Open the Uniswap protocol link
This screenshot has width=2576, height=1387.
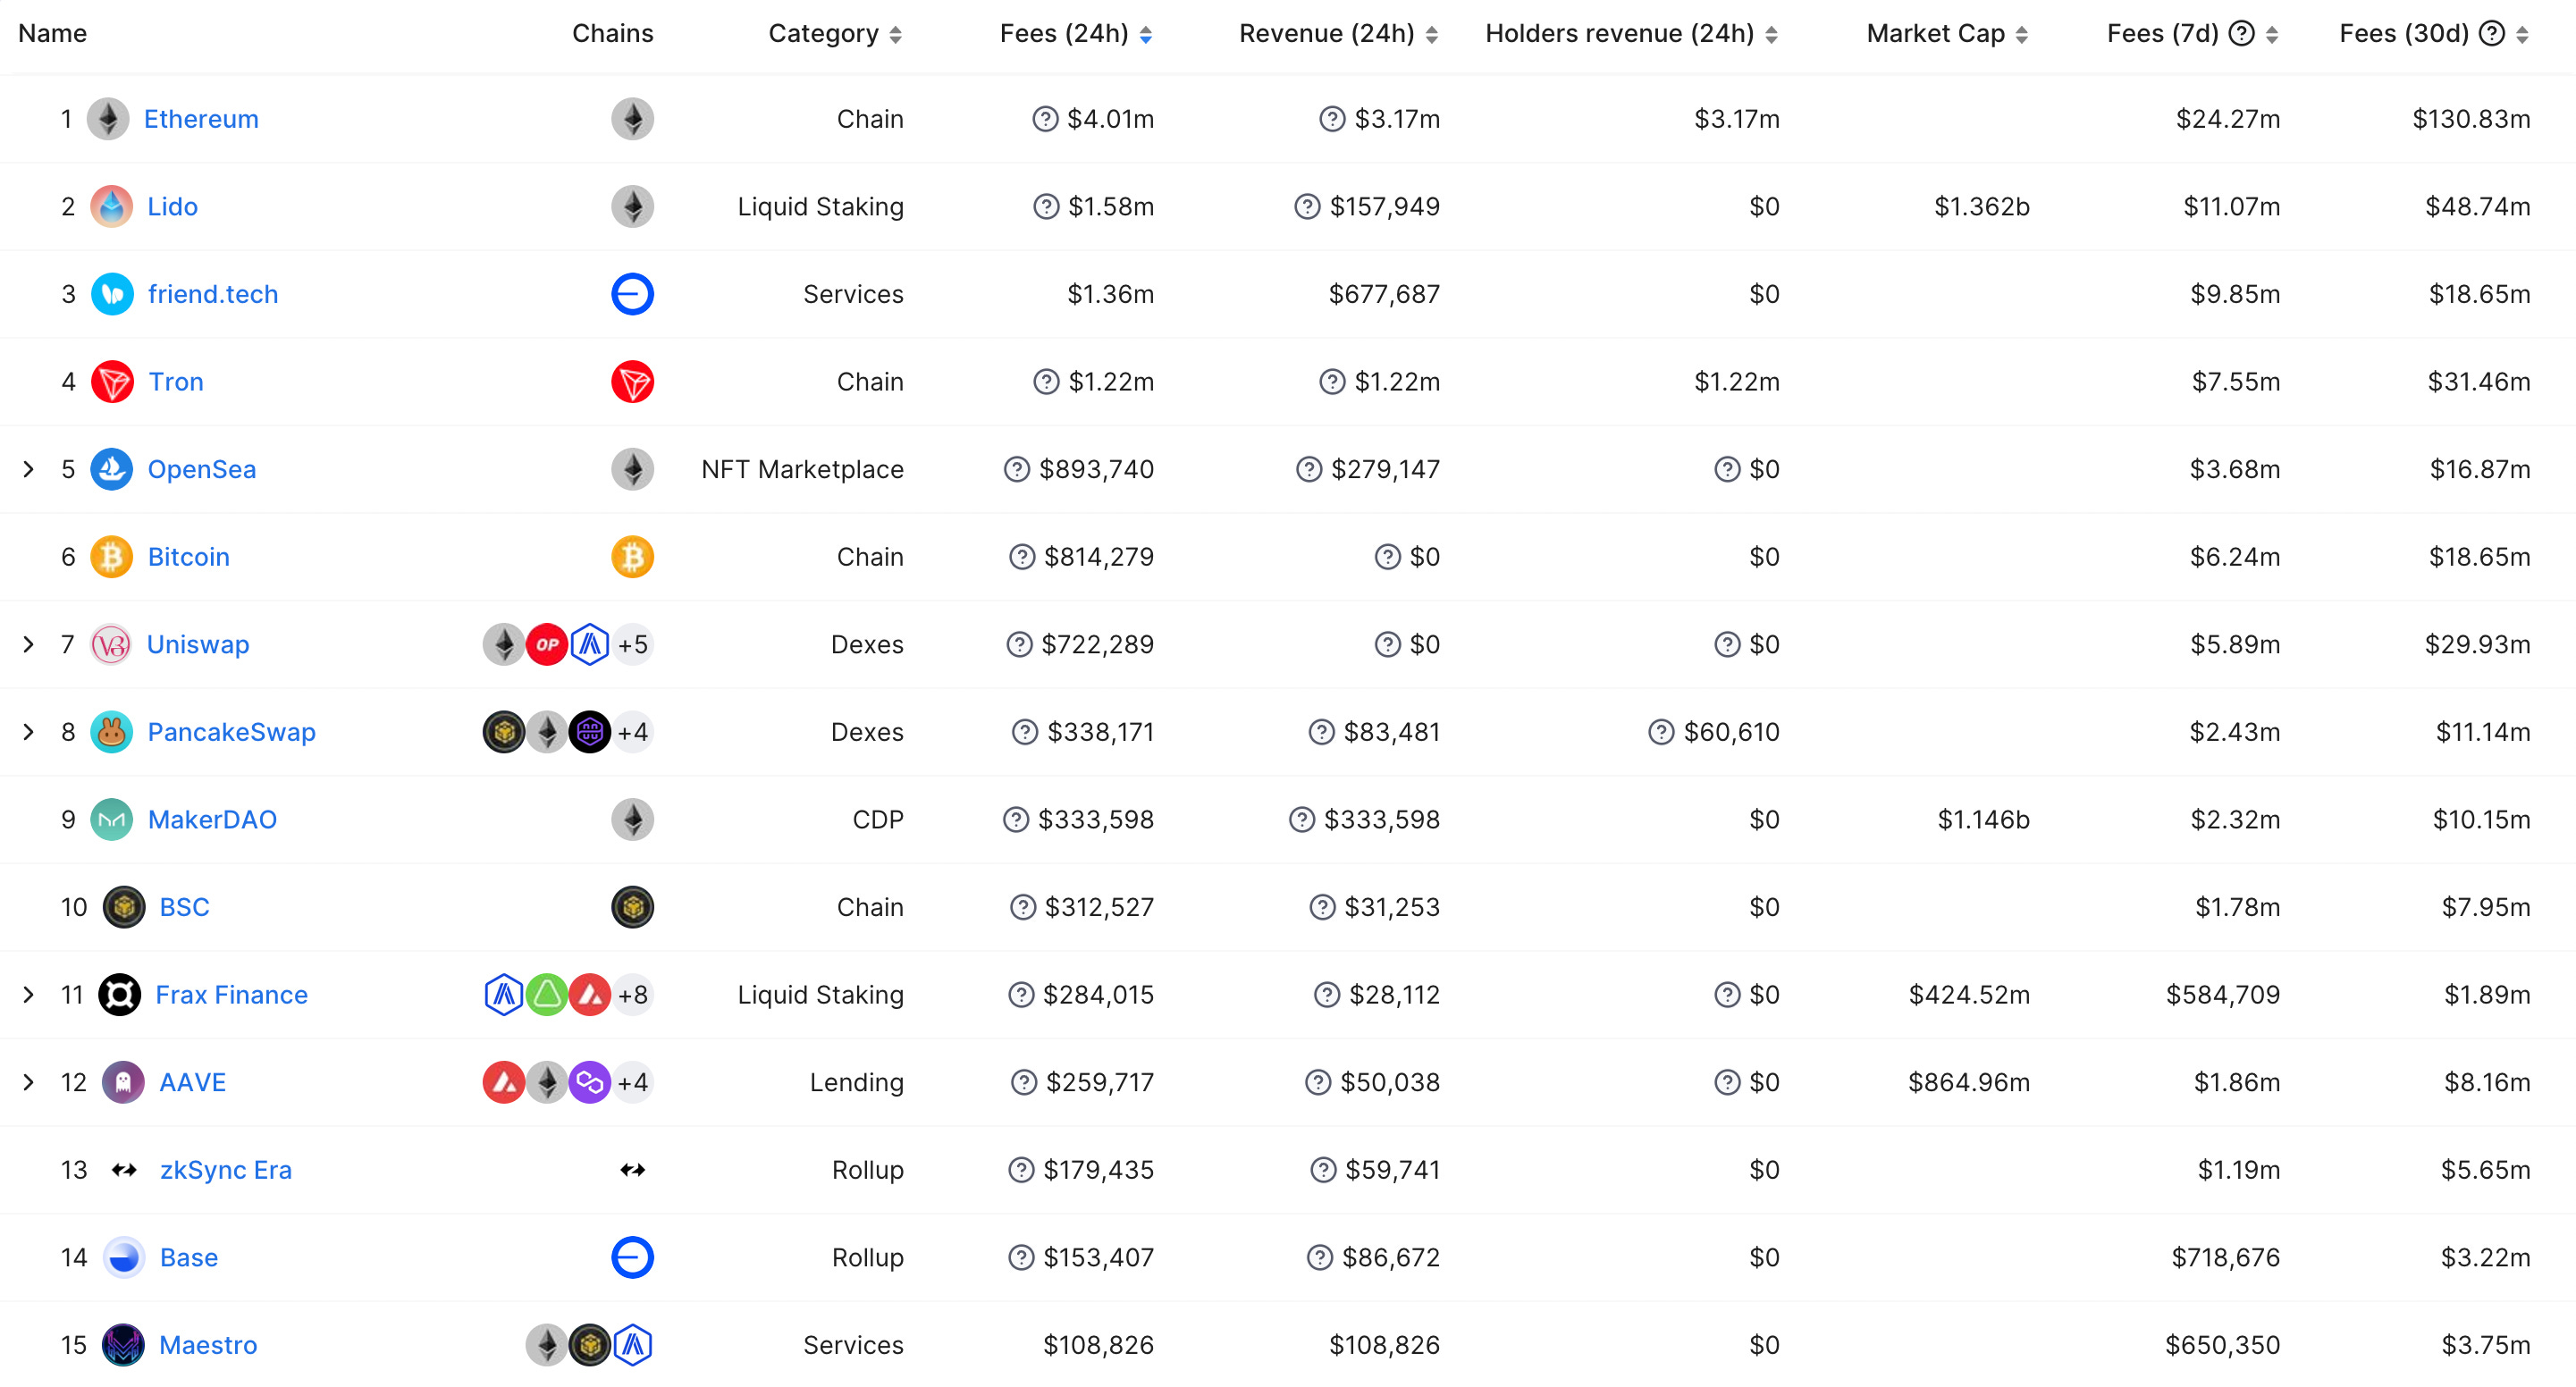(x=198, y=645)
